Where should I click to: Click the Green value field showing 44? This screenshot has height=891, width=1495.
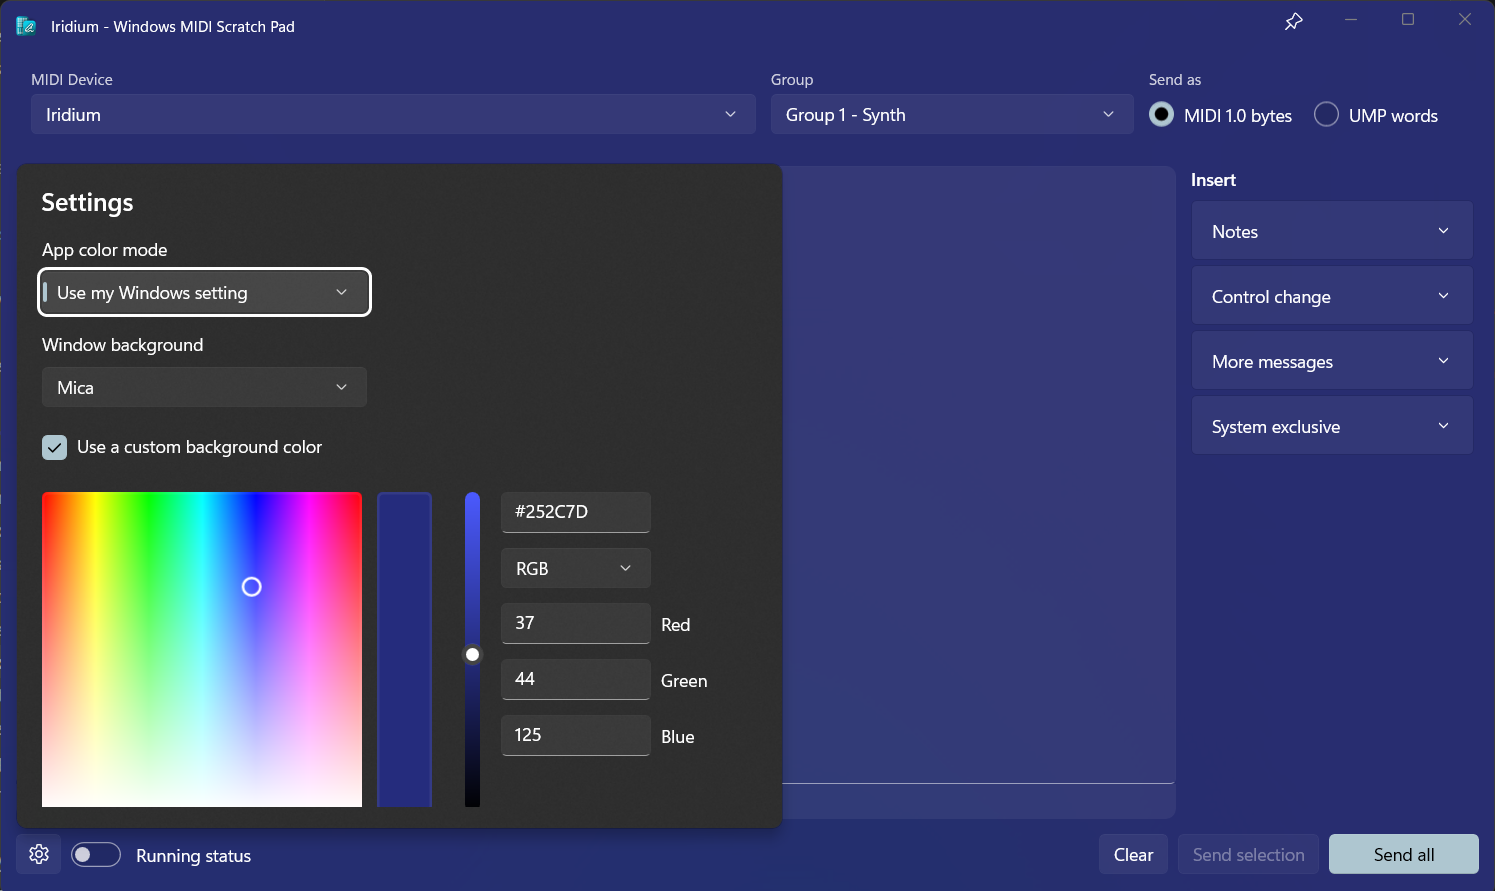pos(575,679)
